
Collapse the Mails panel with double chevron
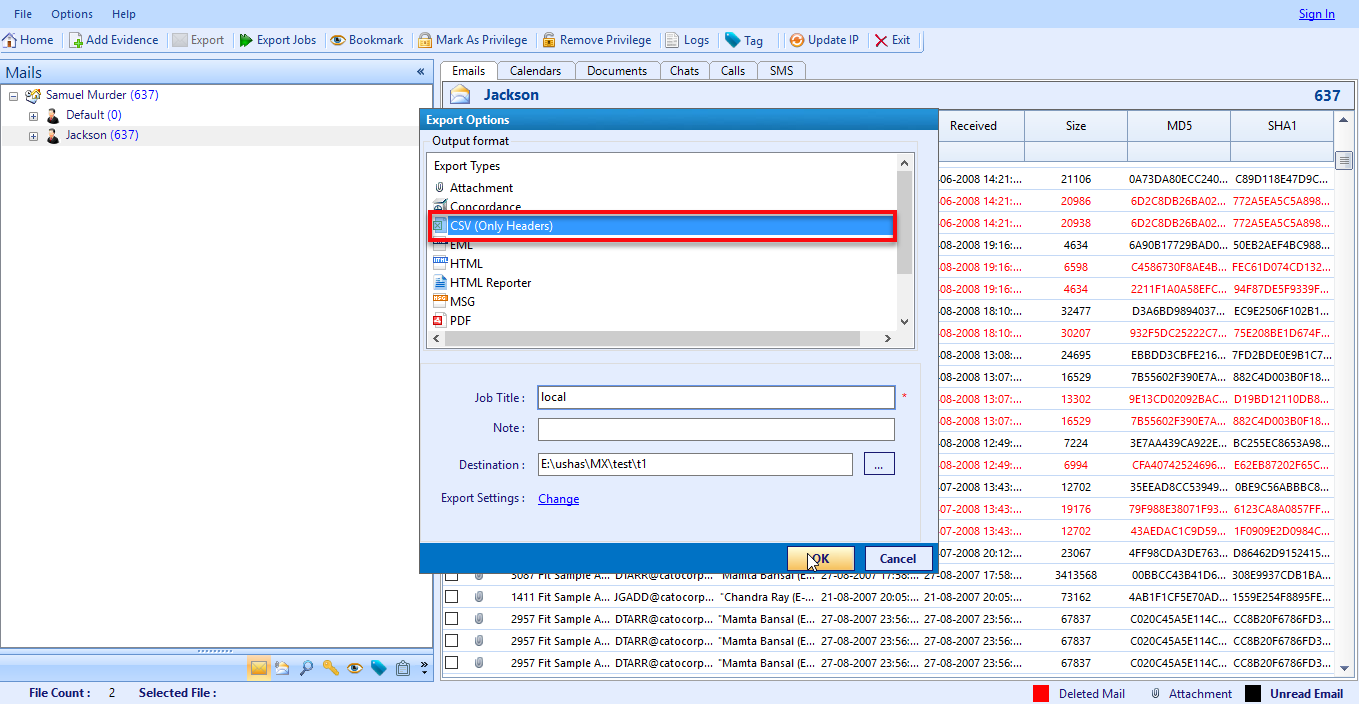[x=421, y=72]
